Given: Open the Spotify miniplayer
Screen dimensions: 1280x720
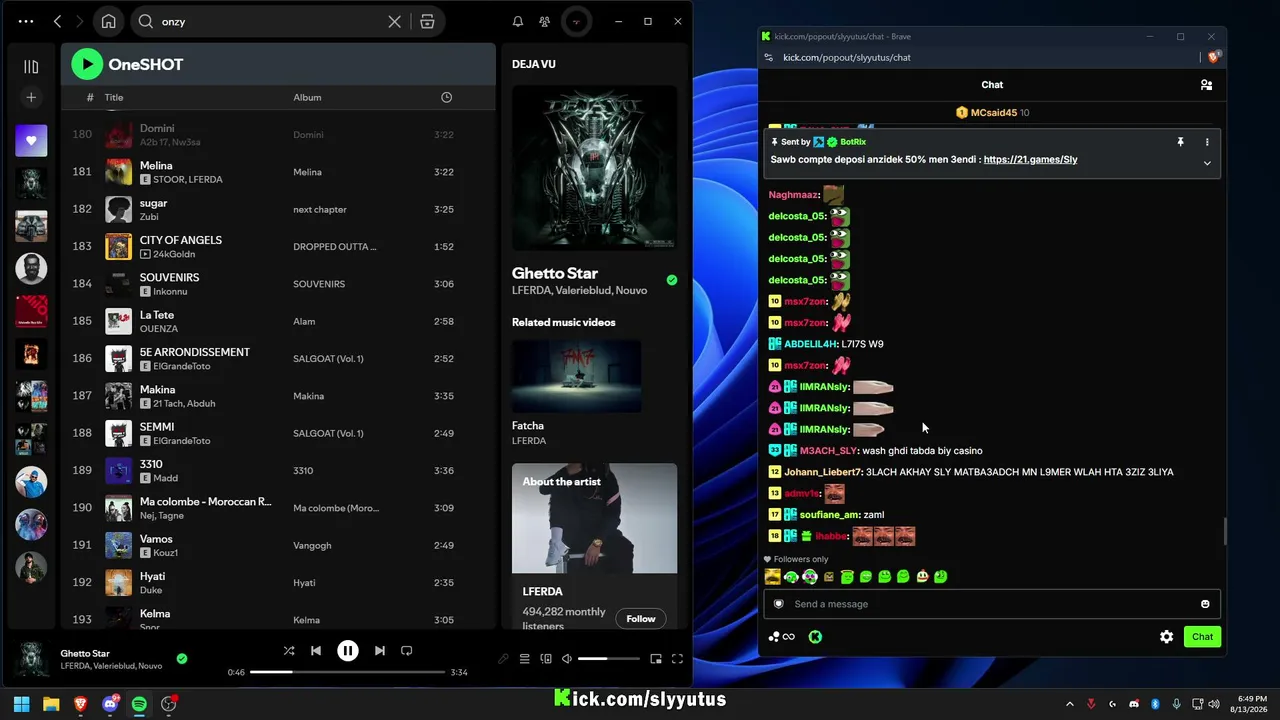Looking at the screenshot, I should tap(656, 659).
